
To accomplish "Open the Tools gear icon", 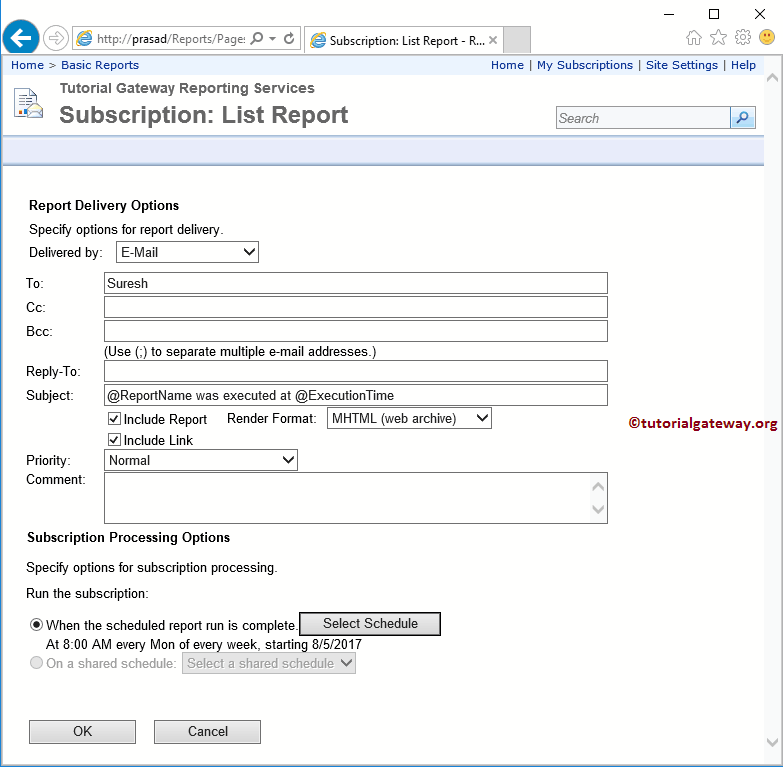I will pos(743,37).
